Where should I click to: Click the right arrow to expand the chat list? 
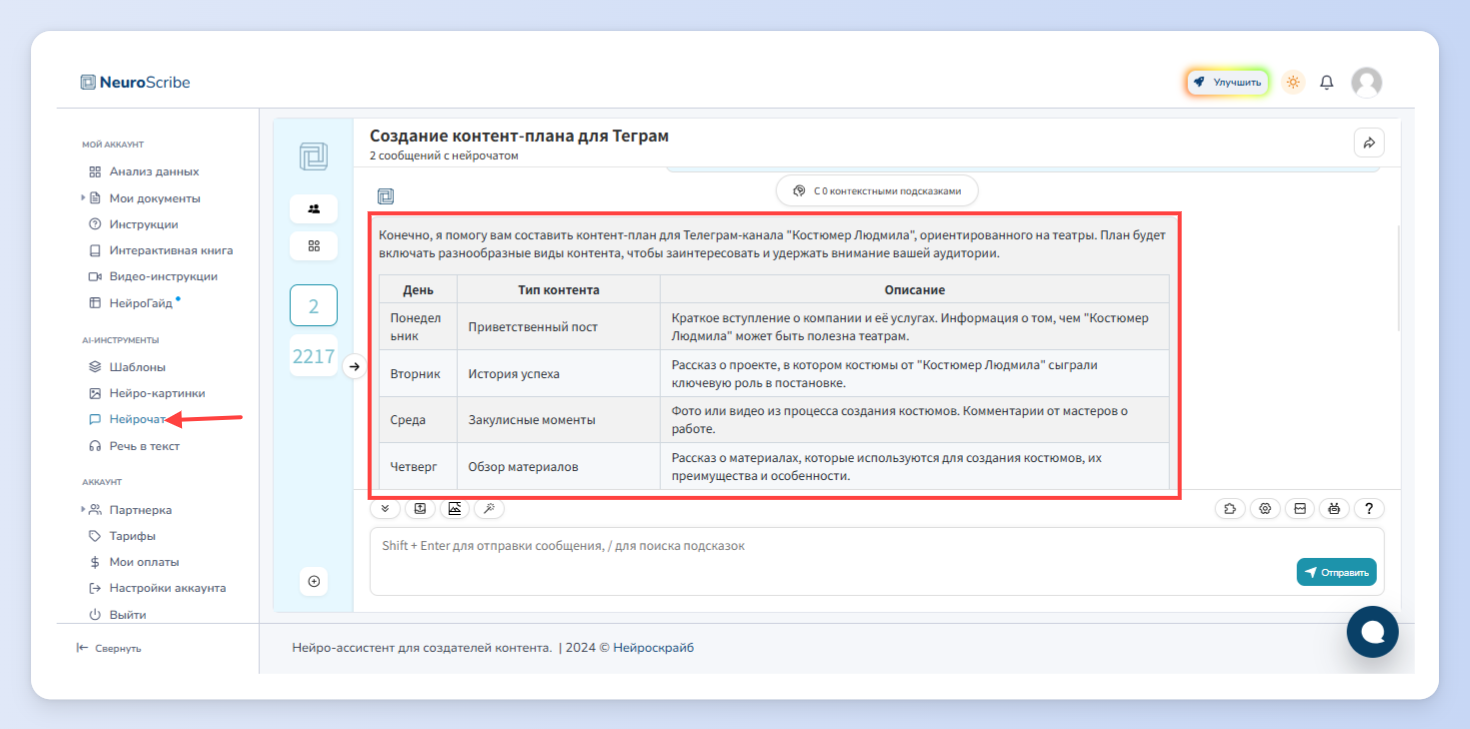354,367
